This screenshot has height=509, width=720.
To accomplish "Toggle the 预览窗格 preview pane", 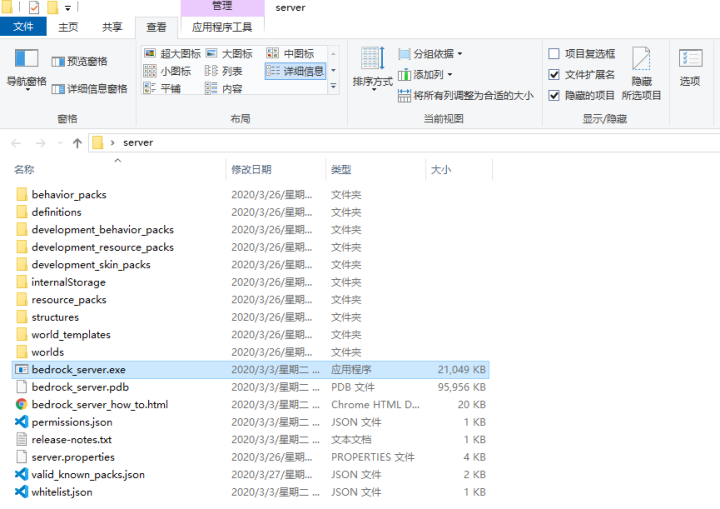I will pyautogui.click(x=79, y=61).
